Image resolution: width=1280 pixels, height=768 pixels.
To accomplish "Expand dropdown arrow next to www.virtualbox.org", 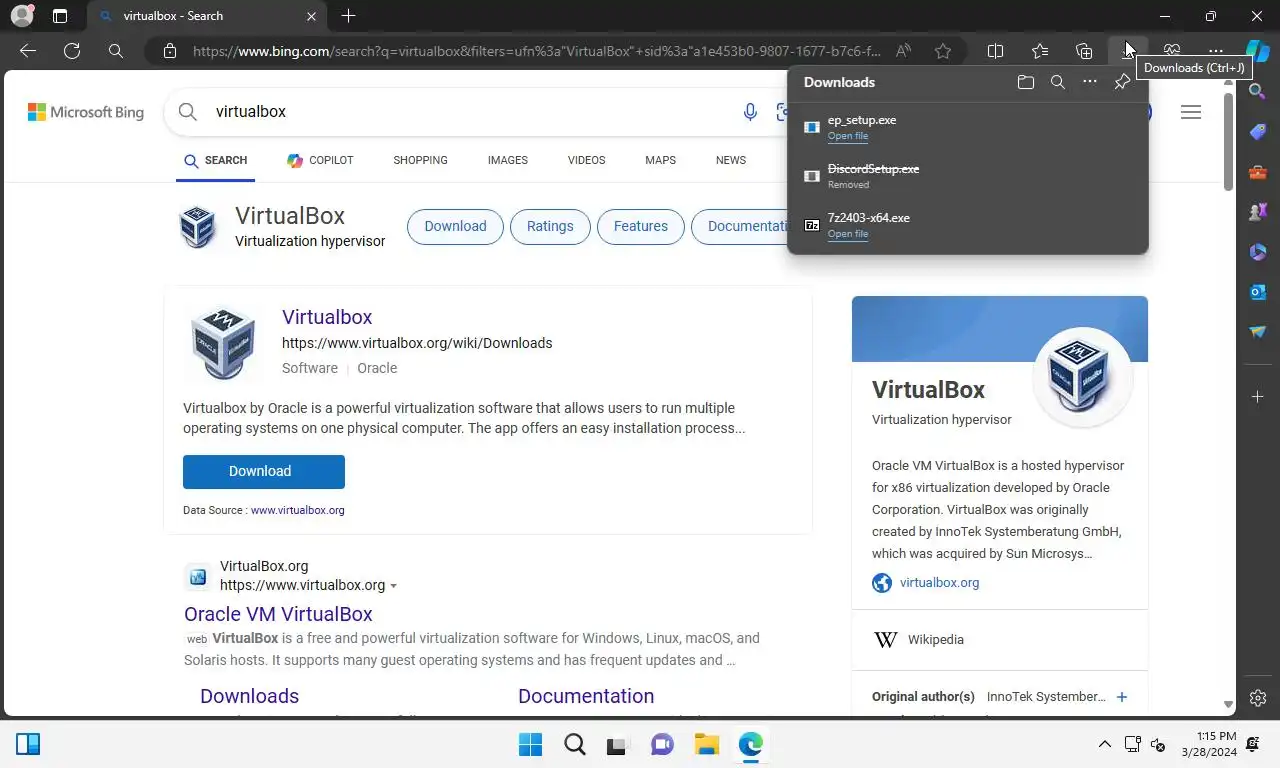I will coord(393,586).
